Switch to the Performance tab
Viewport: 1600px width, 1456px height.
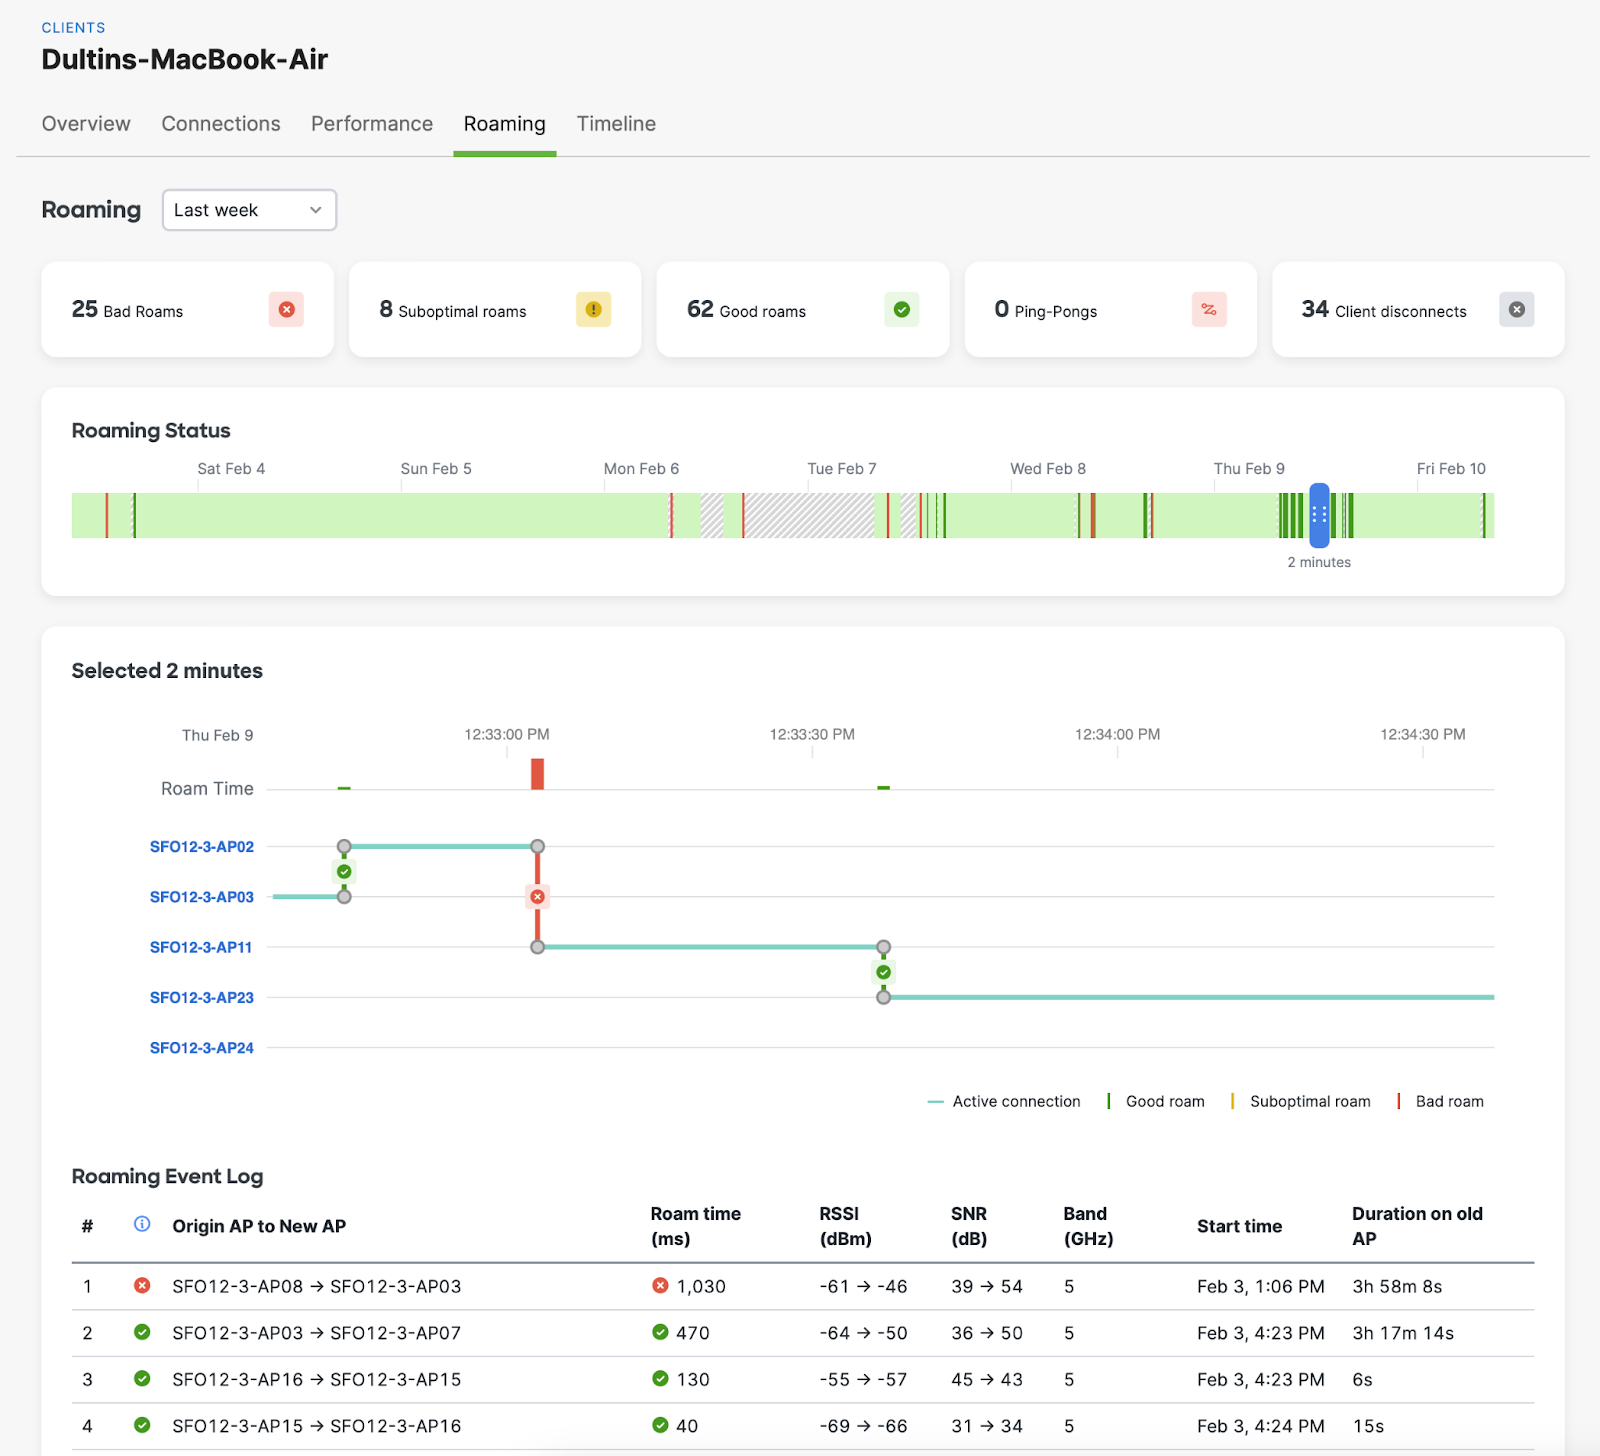click(371, 124)
